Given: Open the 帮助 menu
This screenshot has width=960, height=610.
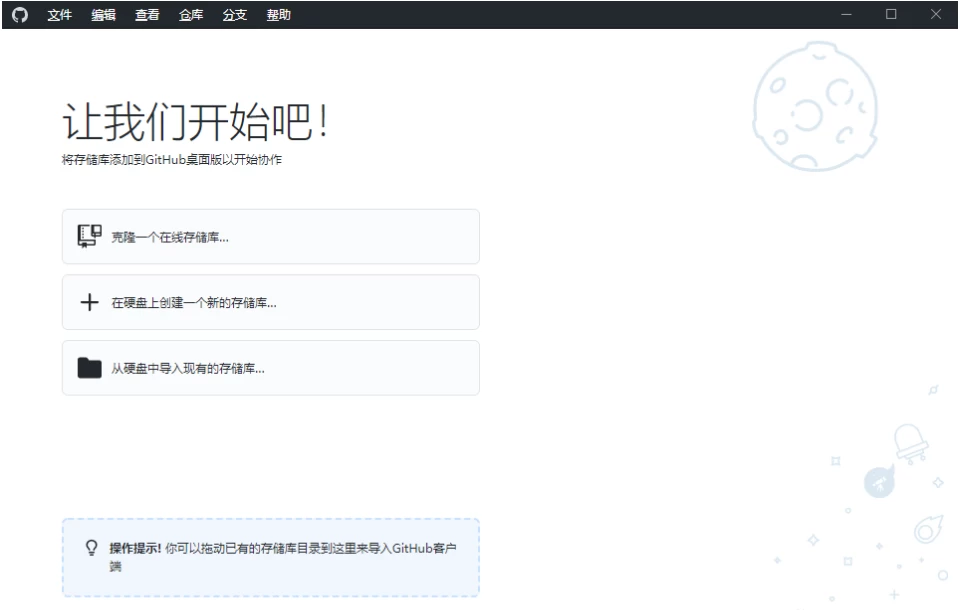Looking at the screenshot, I should coord(278,15).
